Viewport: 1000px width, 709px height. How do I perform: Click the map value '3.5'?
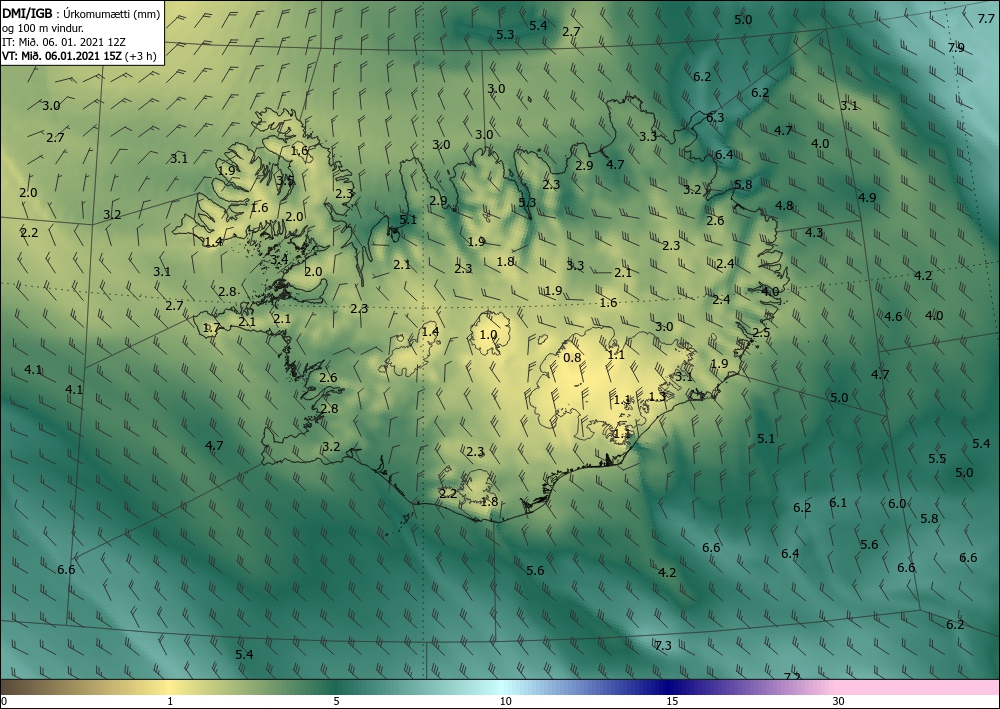(x=285, y=180)
